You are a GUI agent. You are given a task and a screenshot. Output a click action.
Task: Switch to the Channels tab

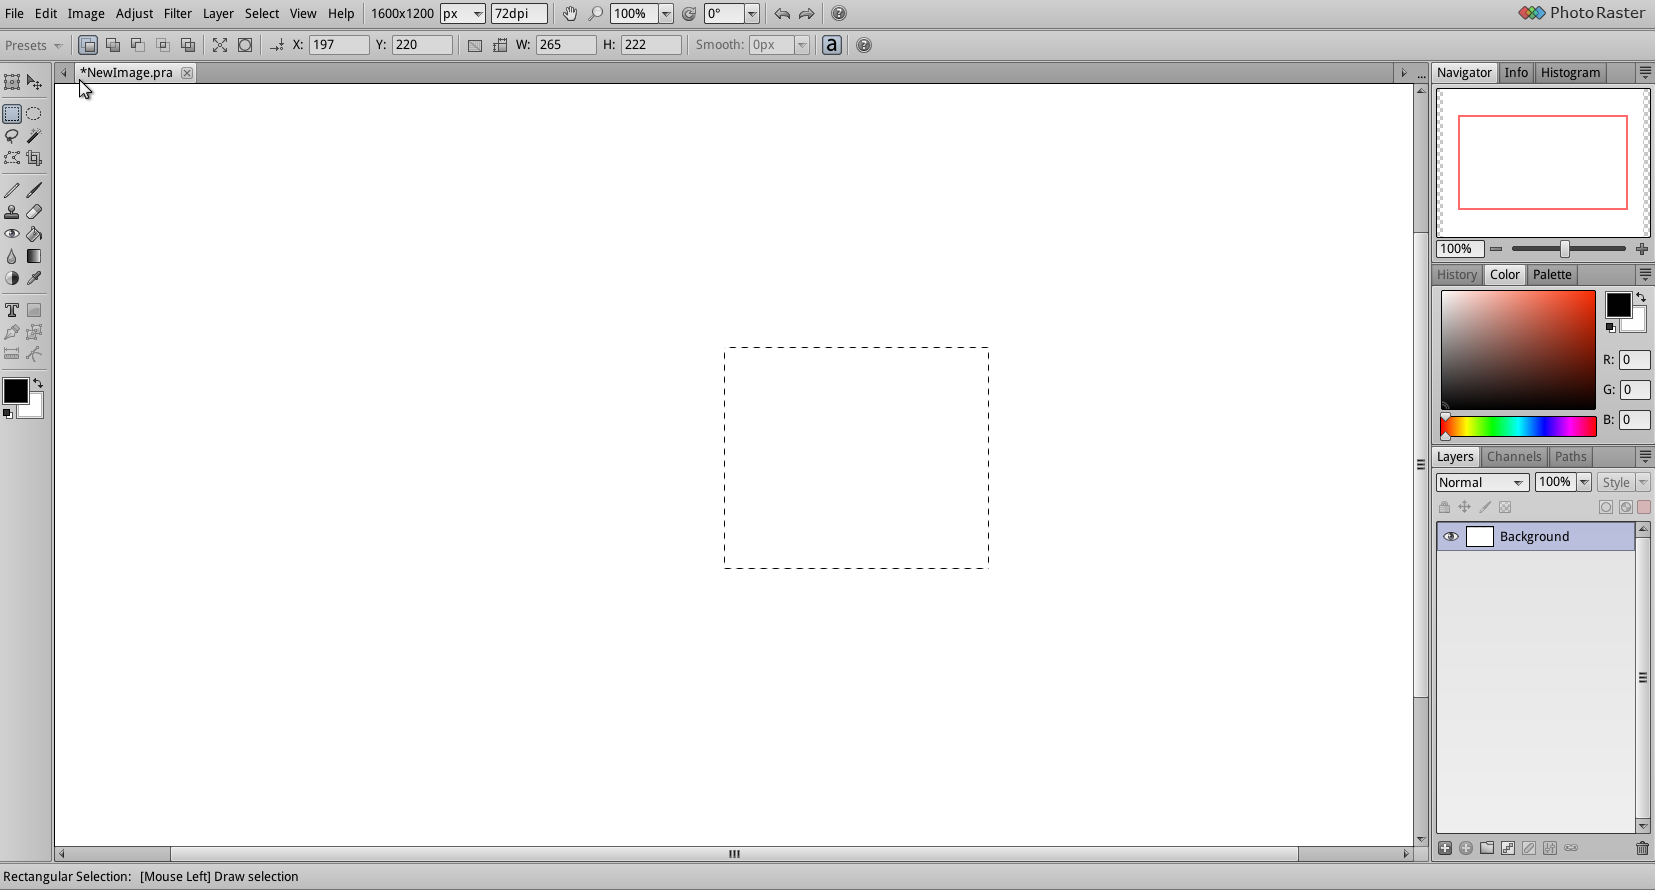tap(1513, 457)
